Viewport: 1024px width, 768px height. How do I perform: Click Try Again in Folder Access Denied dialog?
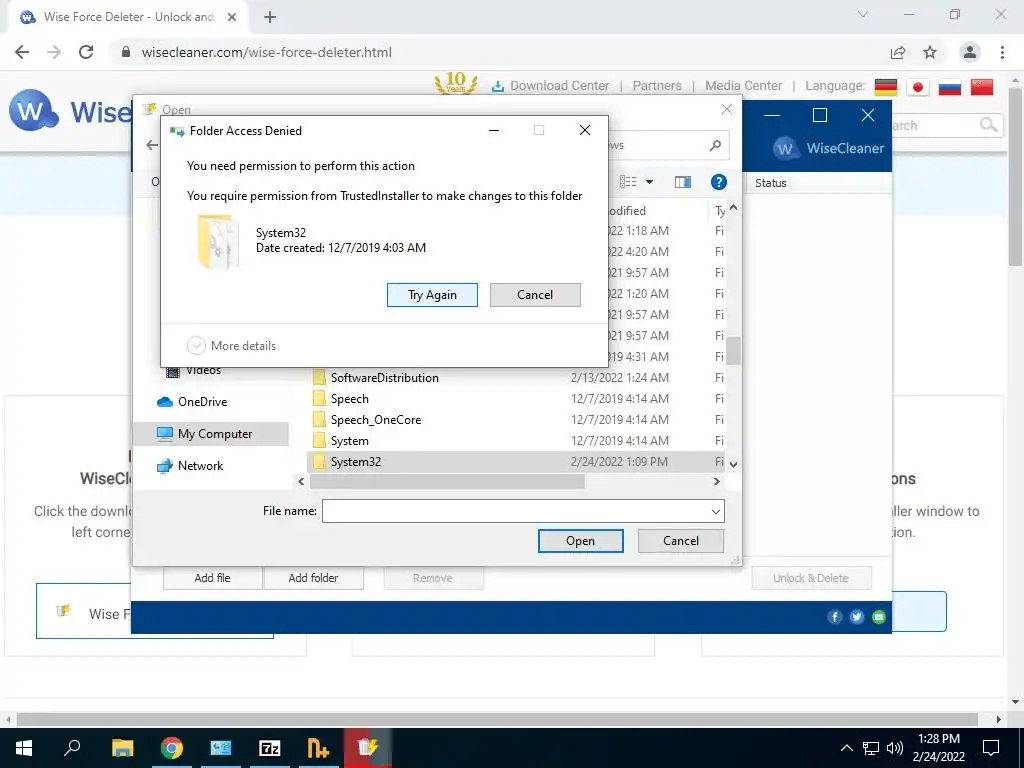(432, 295)
